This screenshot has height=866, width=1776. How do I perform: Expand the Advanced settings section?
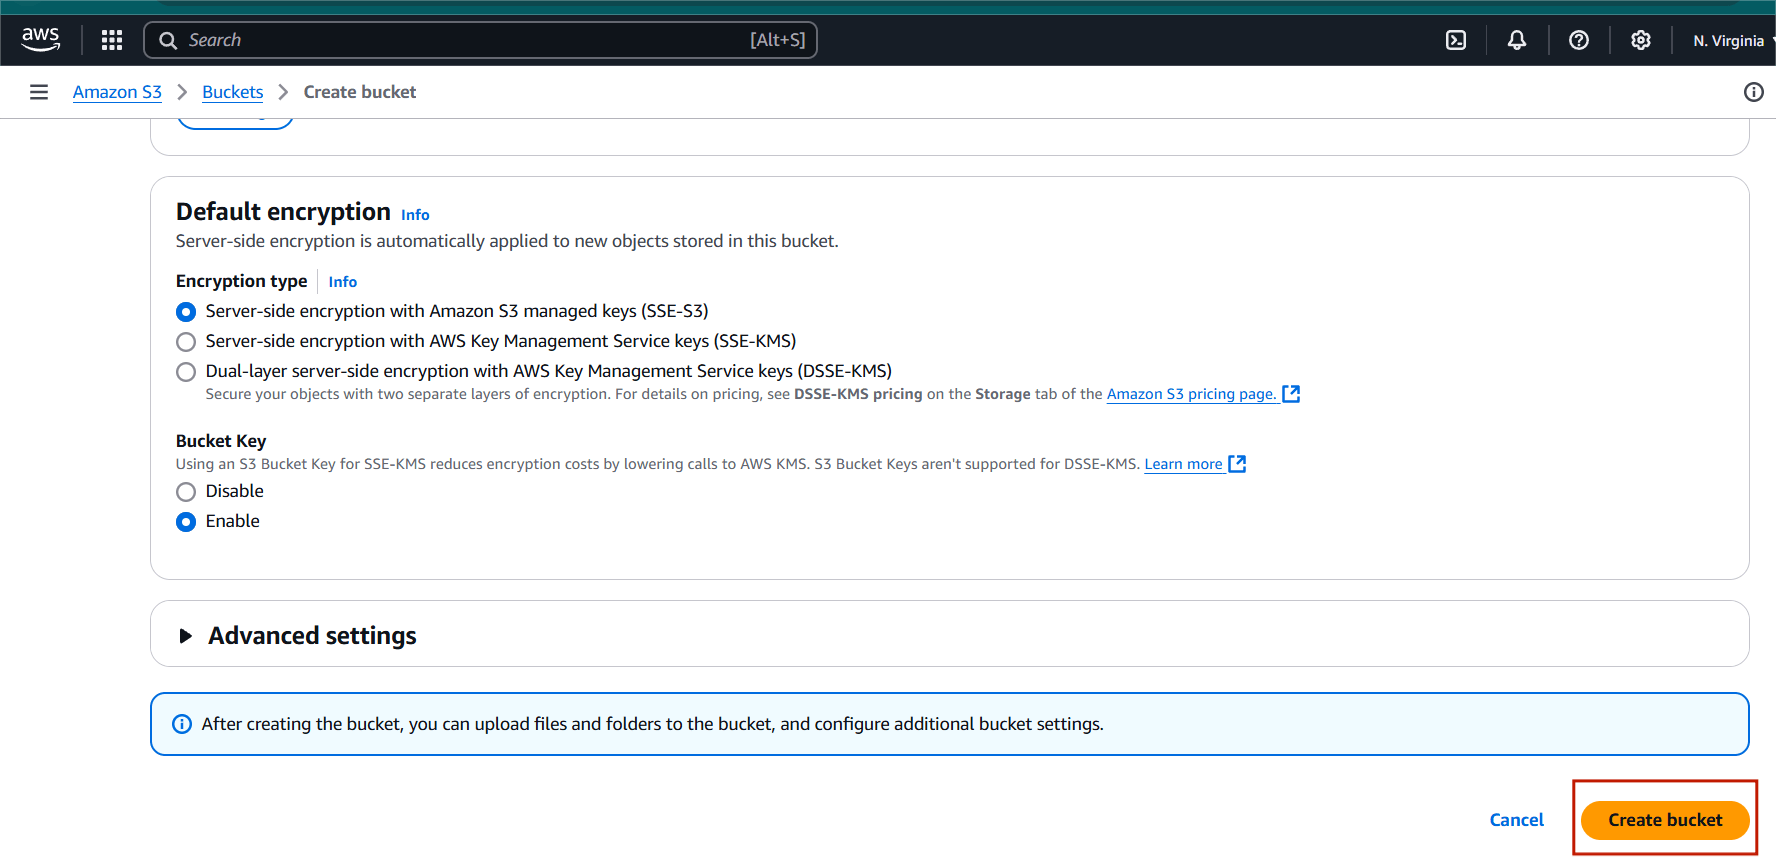point(185,636)
